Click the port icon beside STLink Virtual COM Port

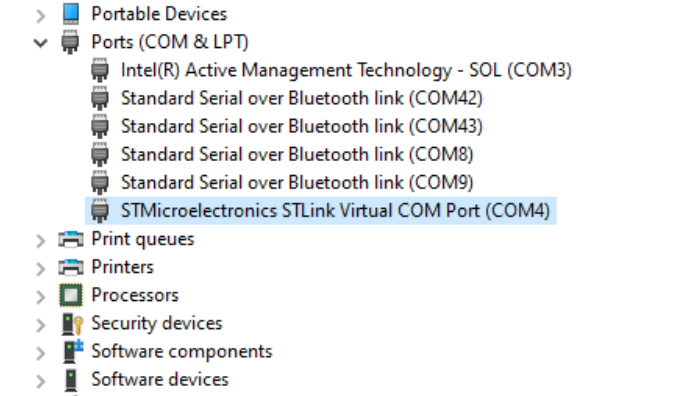pyautogui.click(x=100, y=211)
